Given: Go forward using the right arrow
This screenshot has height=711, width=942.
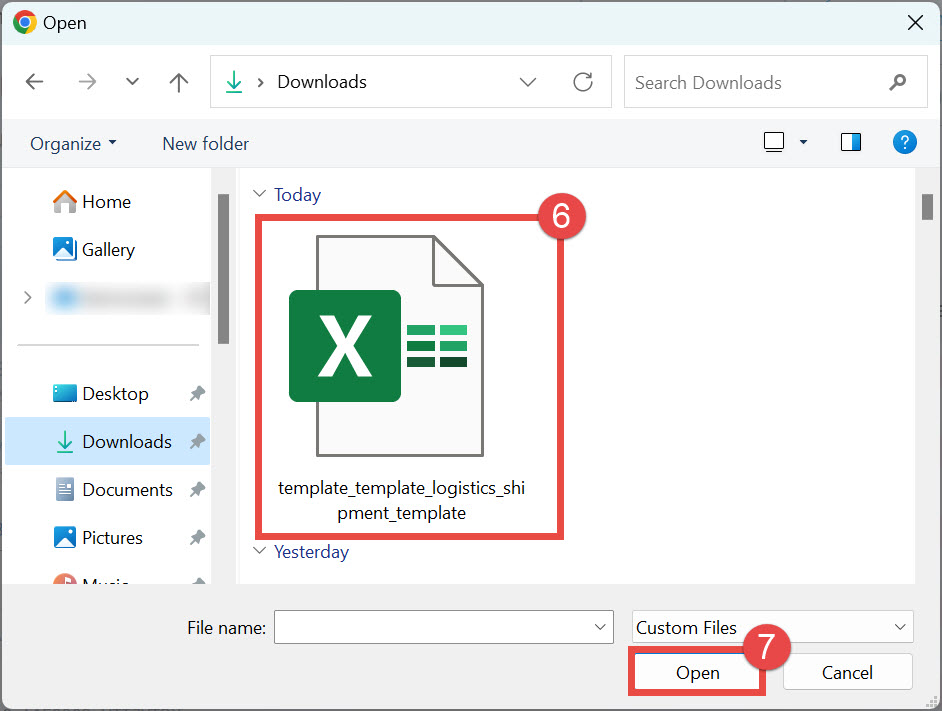Looking at the screenshot, I should [87, 82].
